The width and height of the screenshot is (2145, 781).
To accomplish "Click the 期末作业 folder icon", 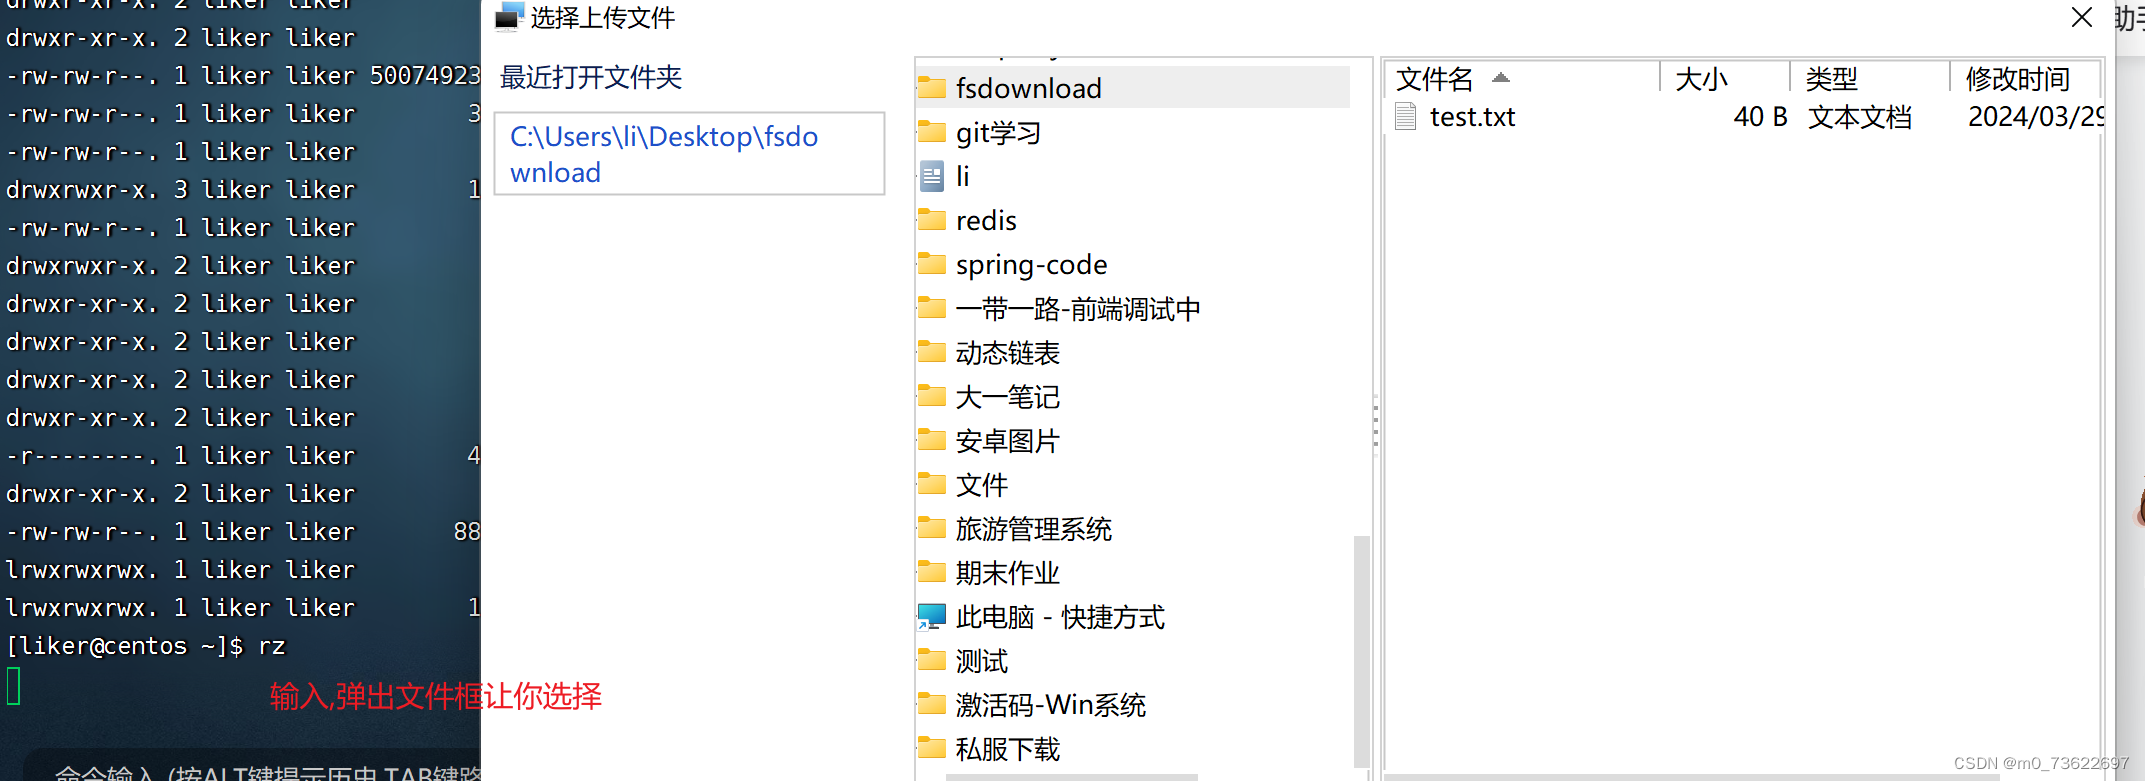I will [932, 572].
